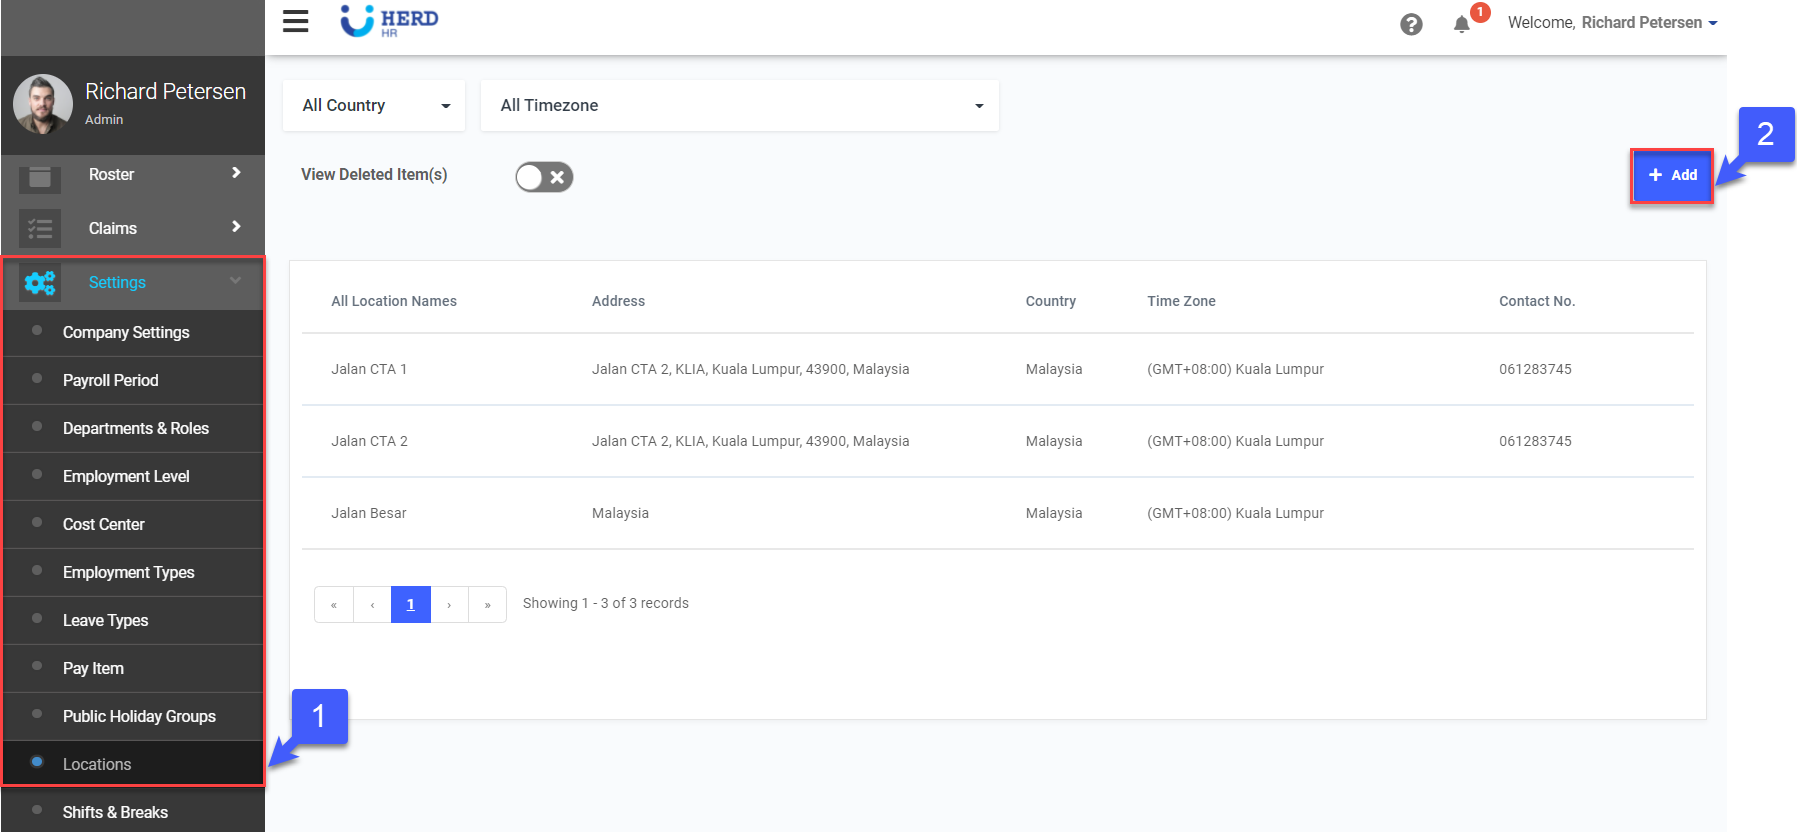Image resolution: width=1797 pixels, height=832 pixels.
Task: Click the Roster calendar icon
Action: pos(40,176)
